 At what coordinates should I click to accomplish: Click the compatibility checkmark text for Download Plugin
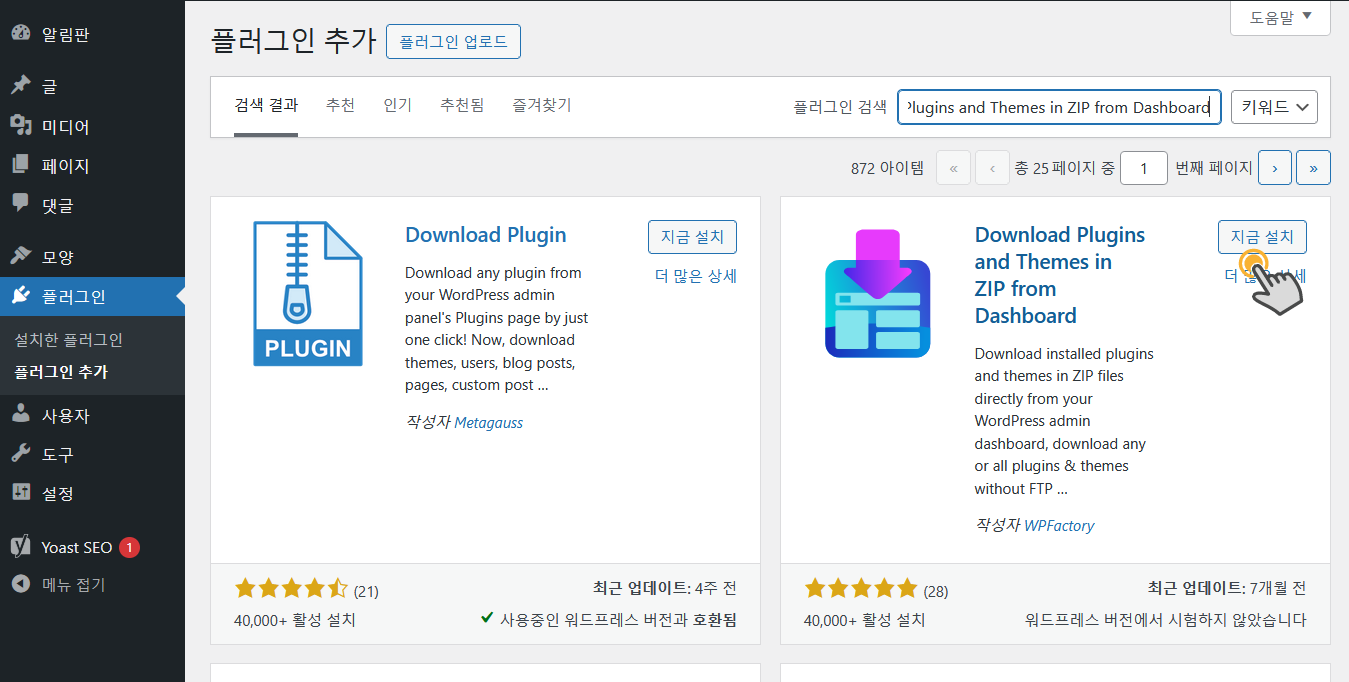(608, 620)
